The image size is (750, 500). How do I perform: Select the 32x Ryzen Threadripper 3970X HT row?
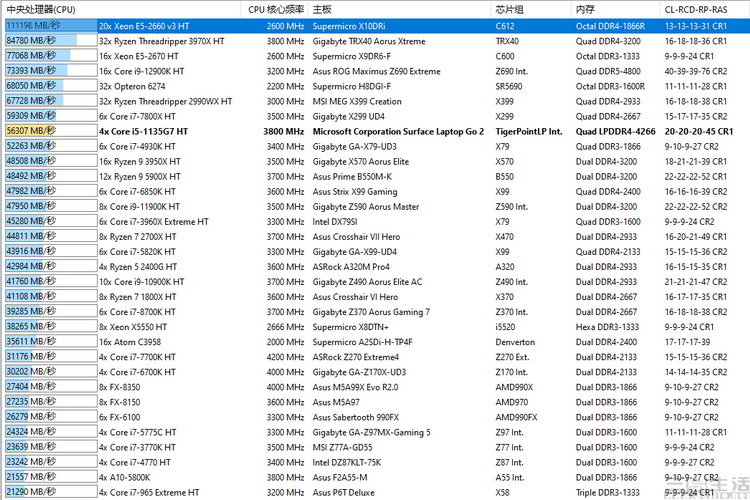click(x=377, y=41)
